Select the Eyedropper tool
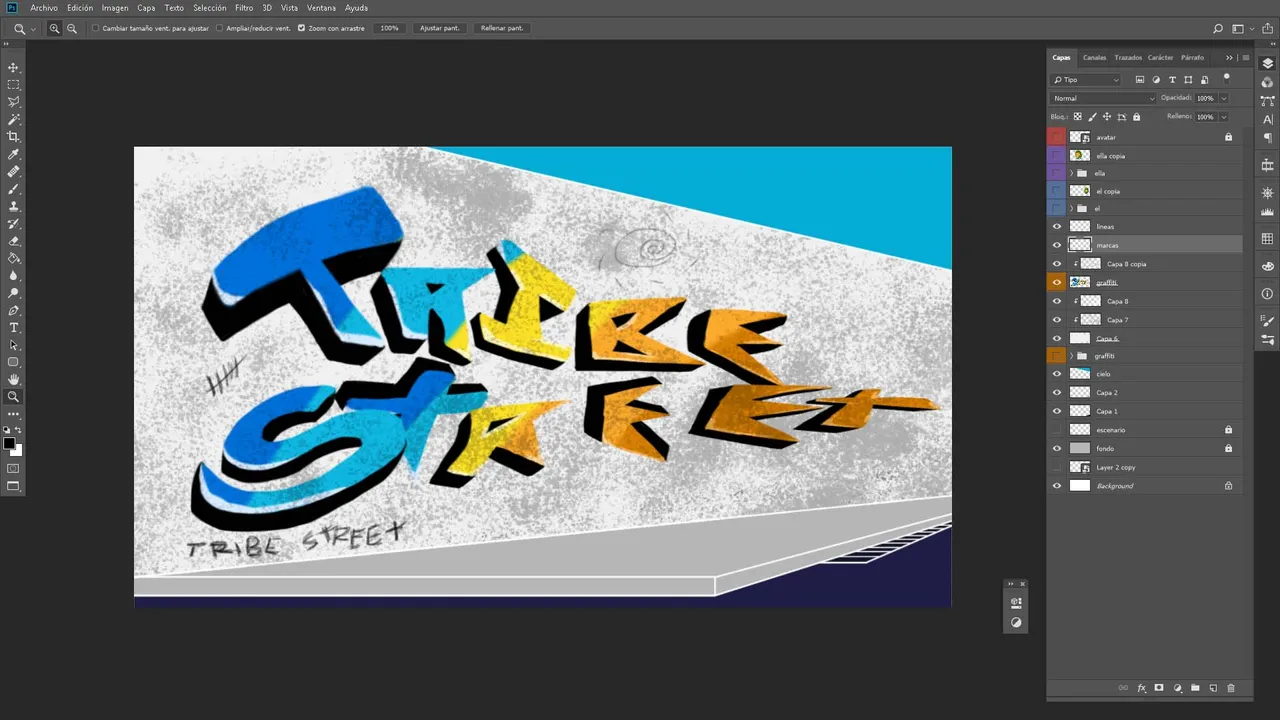The width and height of the screenshot is (1280, 720). [x=13, y=154]
